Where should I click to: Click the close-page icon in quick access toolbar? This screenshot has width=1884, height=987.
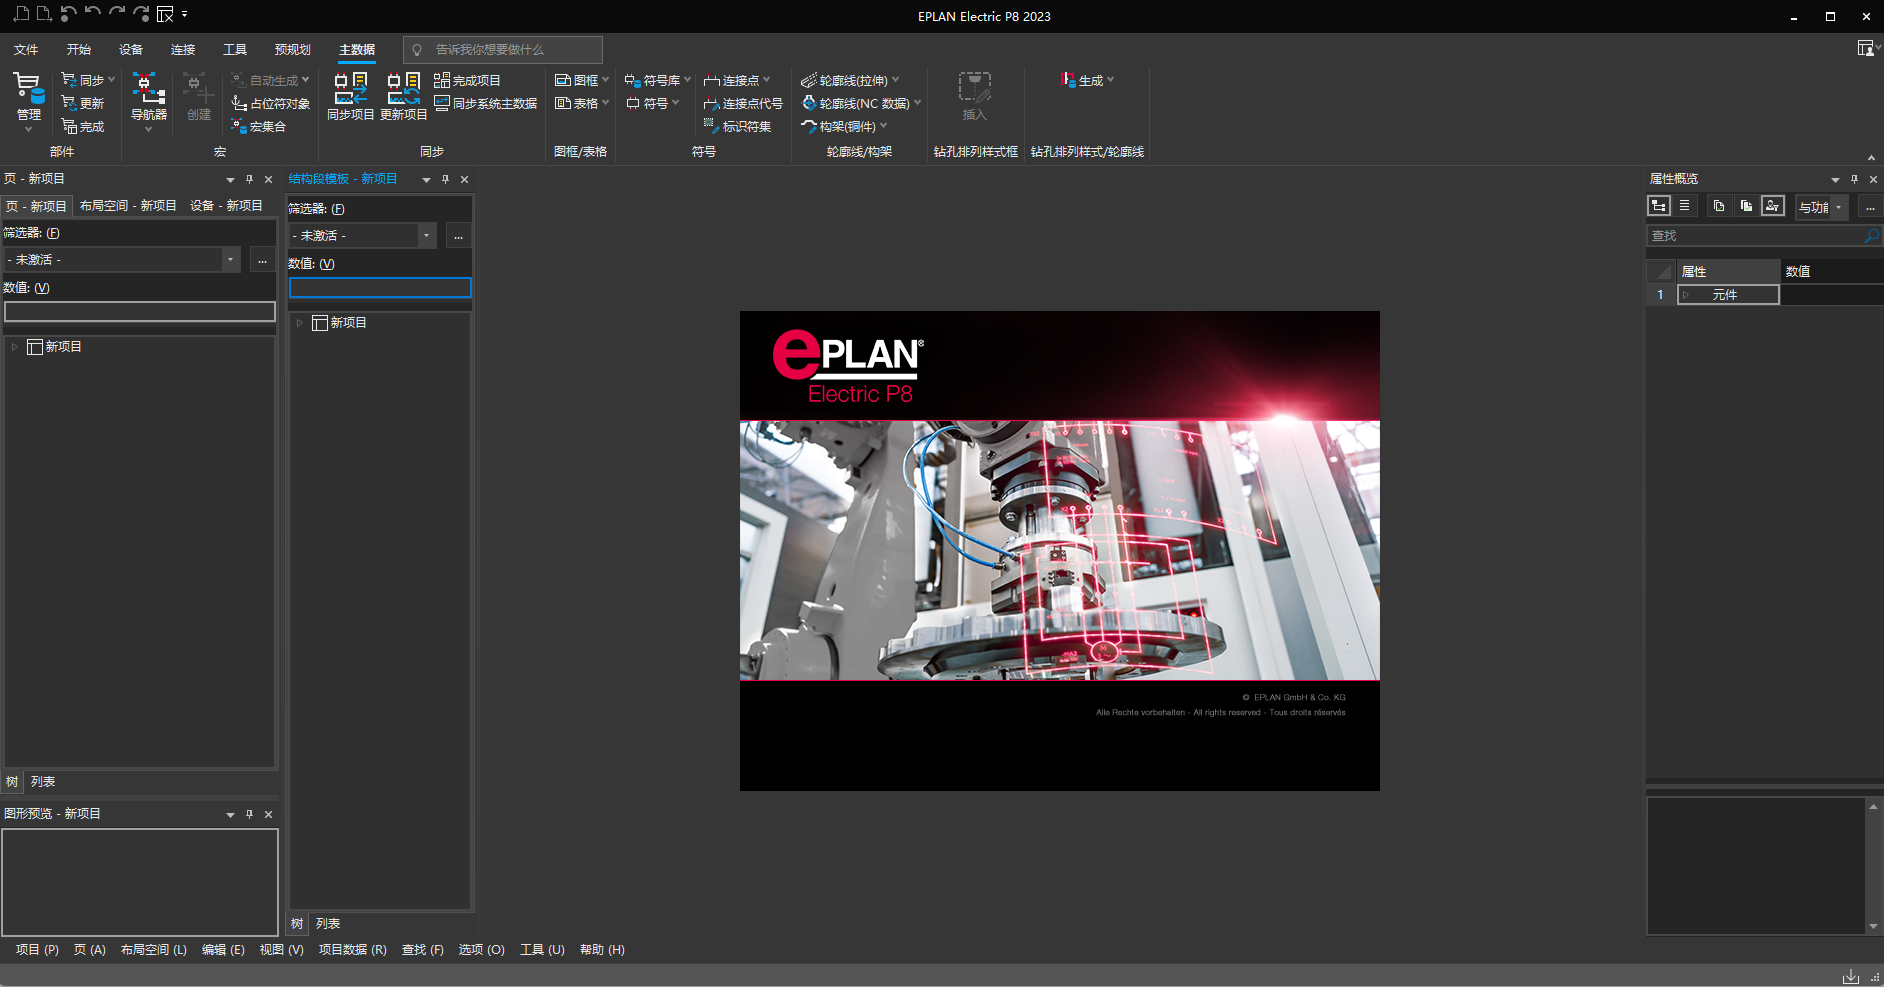pyautogui.click(x=166, y=14)
